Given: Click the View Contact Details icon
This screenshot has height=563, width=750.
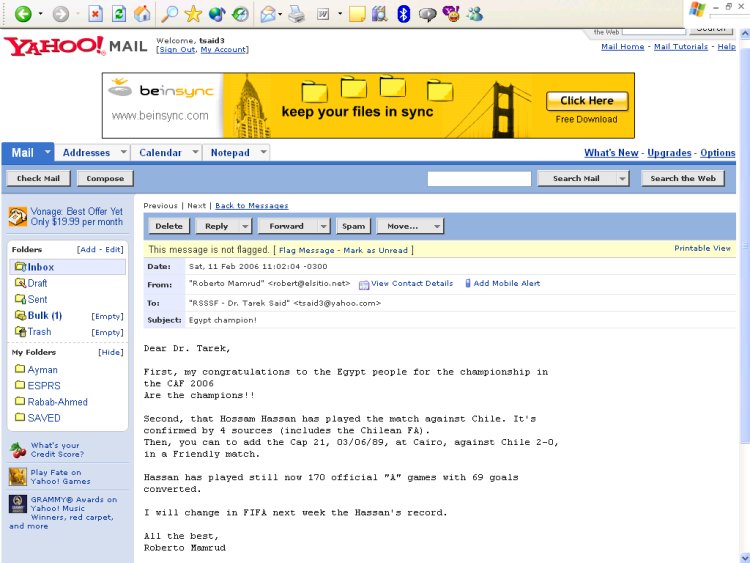Looking at the screenshot, I should pyautogui.click(x=364, y=284).
